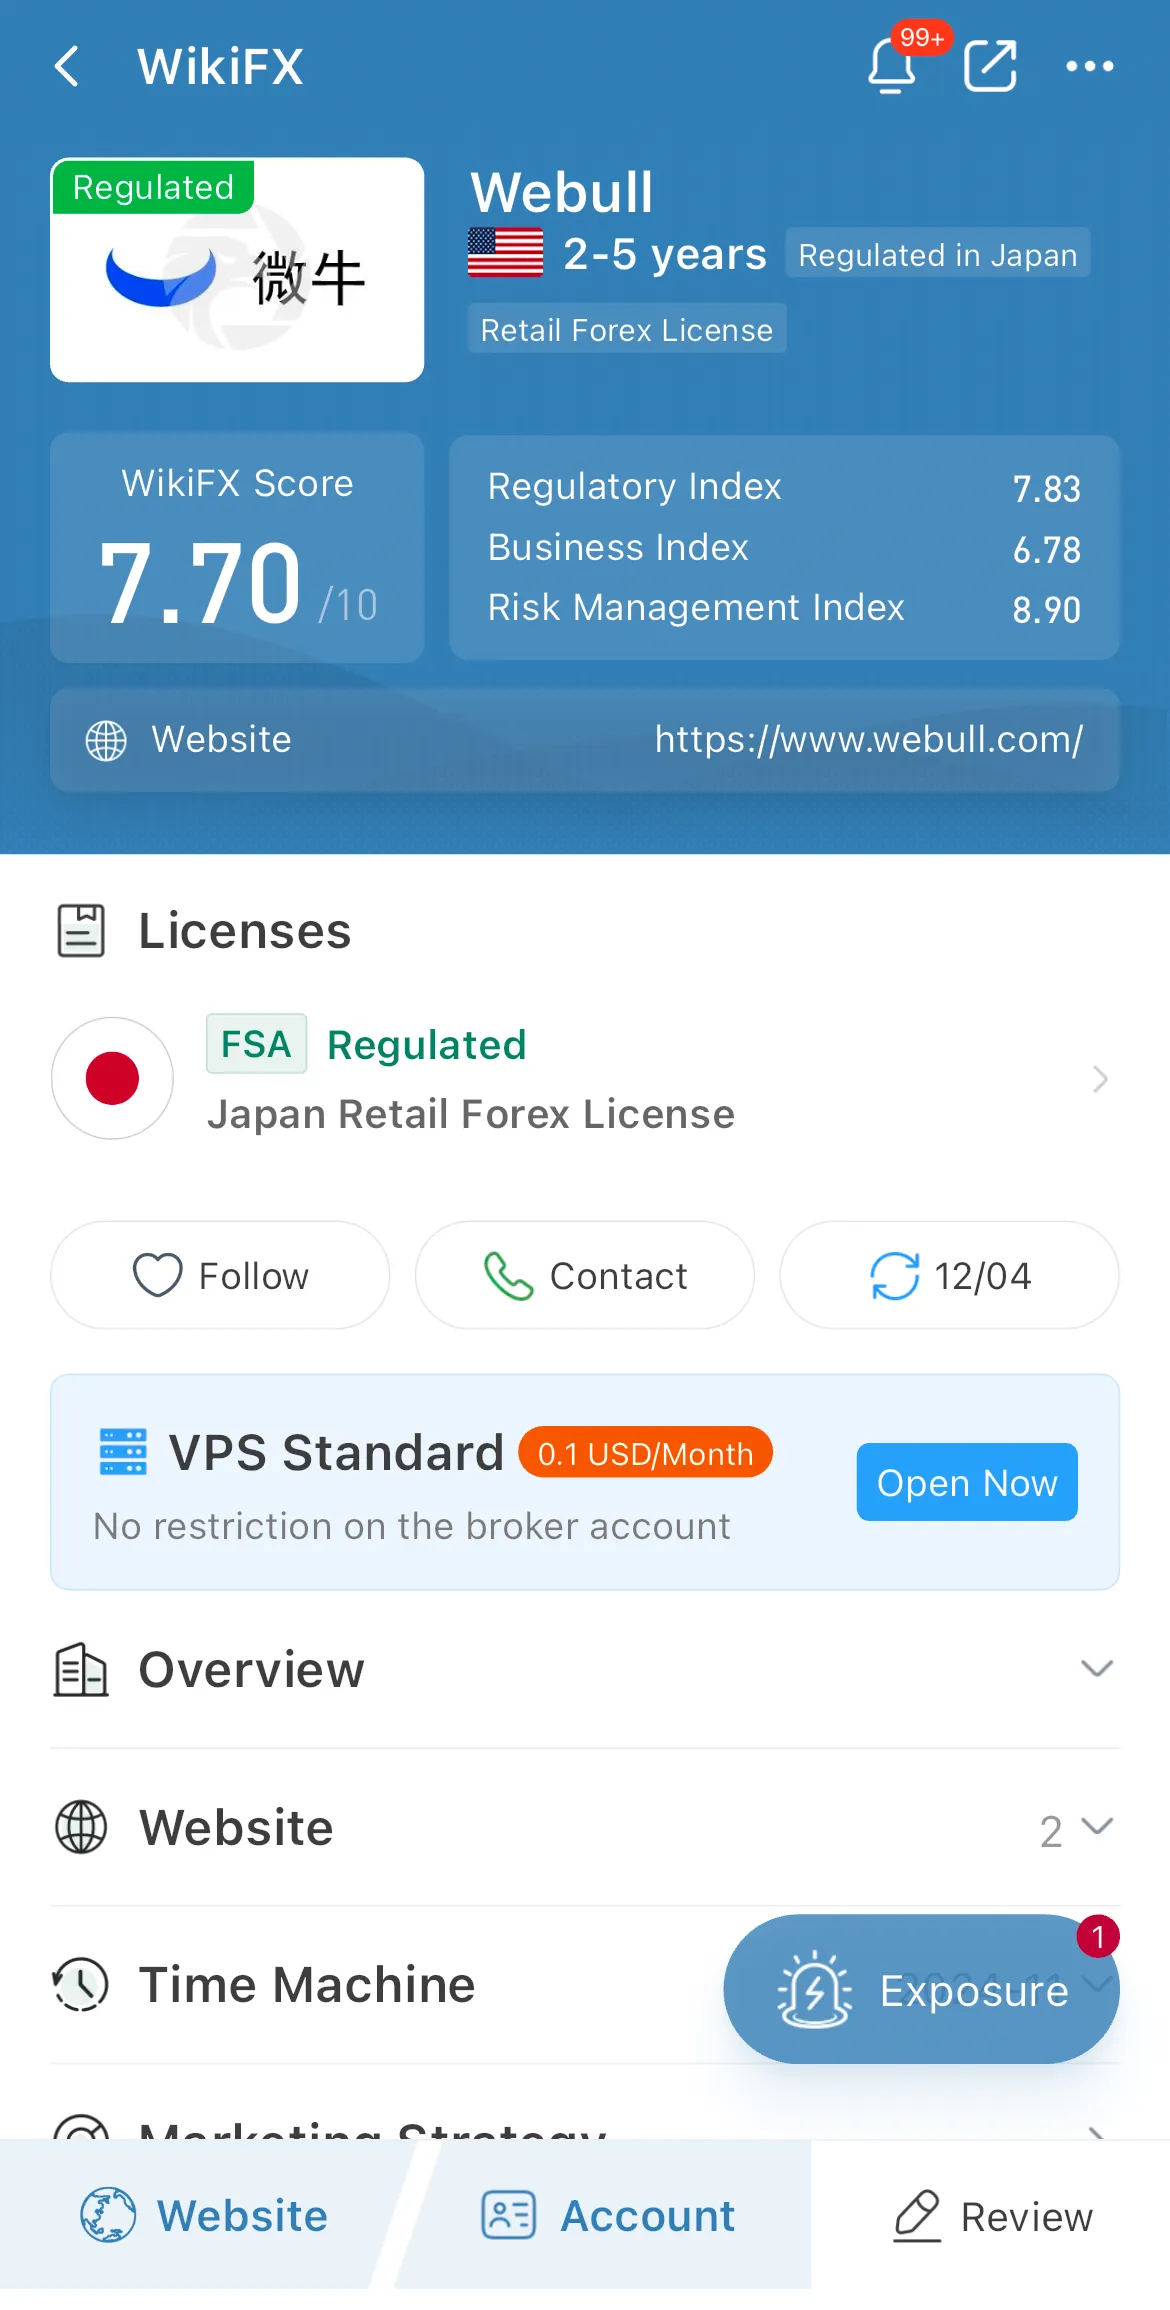The width and height of the screenshot is (1170, 2310).
Task: Switch to bottom Account tab
Action: point(608,2215)
